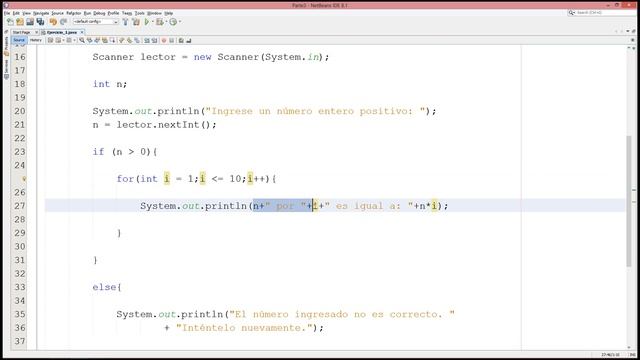Open the File menu
Screen dimensions: 640x360
point(7,13)
